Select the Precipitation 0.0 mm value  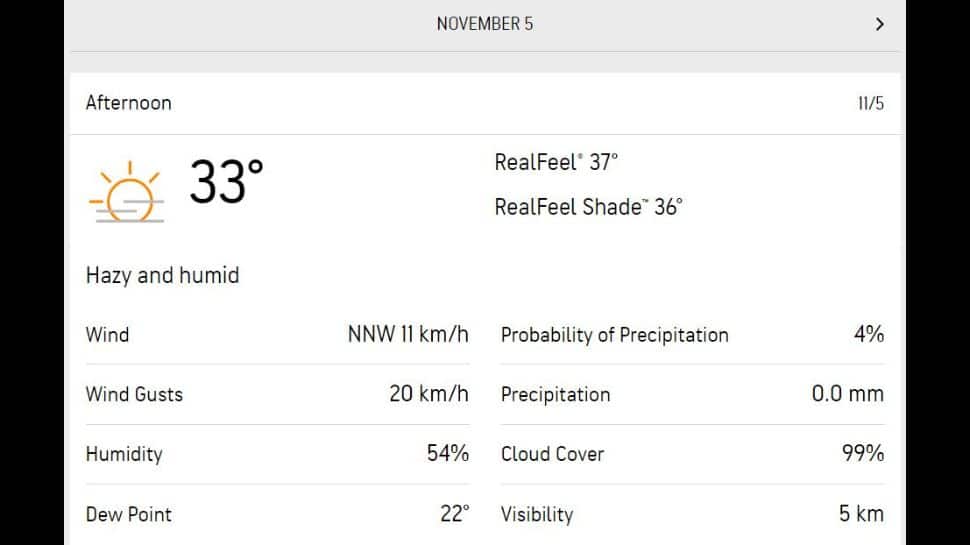[x=848, y=393]
